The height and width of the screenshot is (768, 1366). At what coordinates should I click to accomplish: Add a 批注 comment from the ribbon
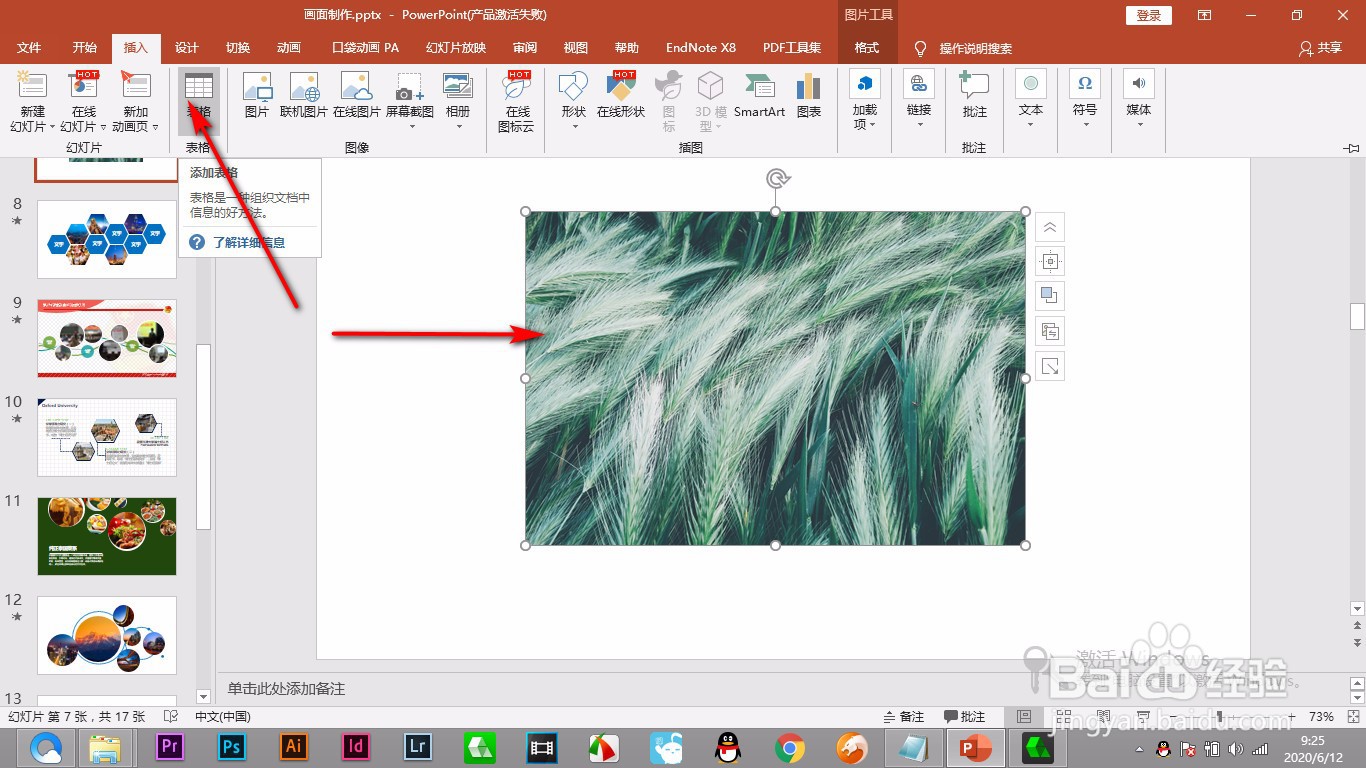tap(974, 96)
